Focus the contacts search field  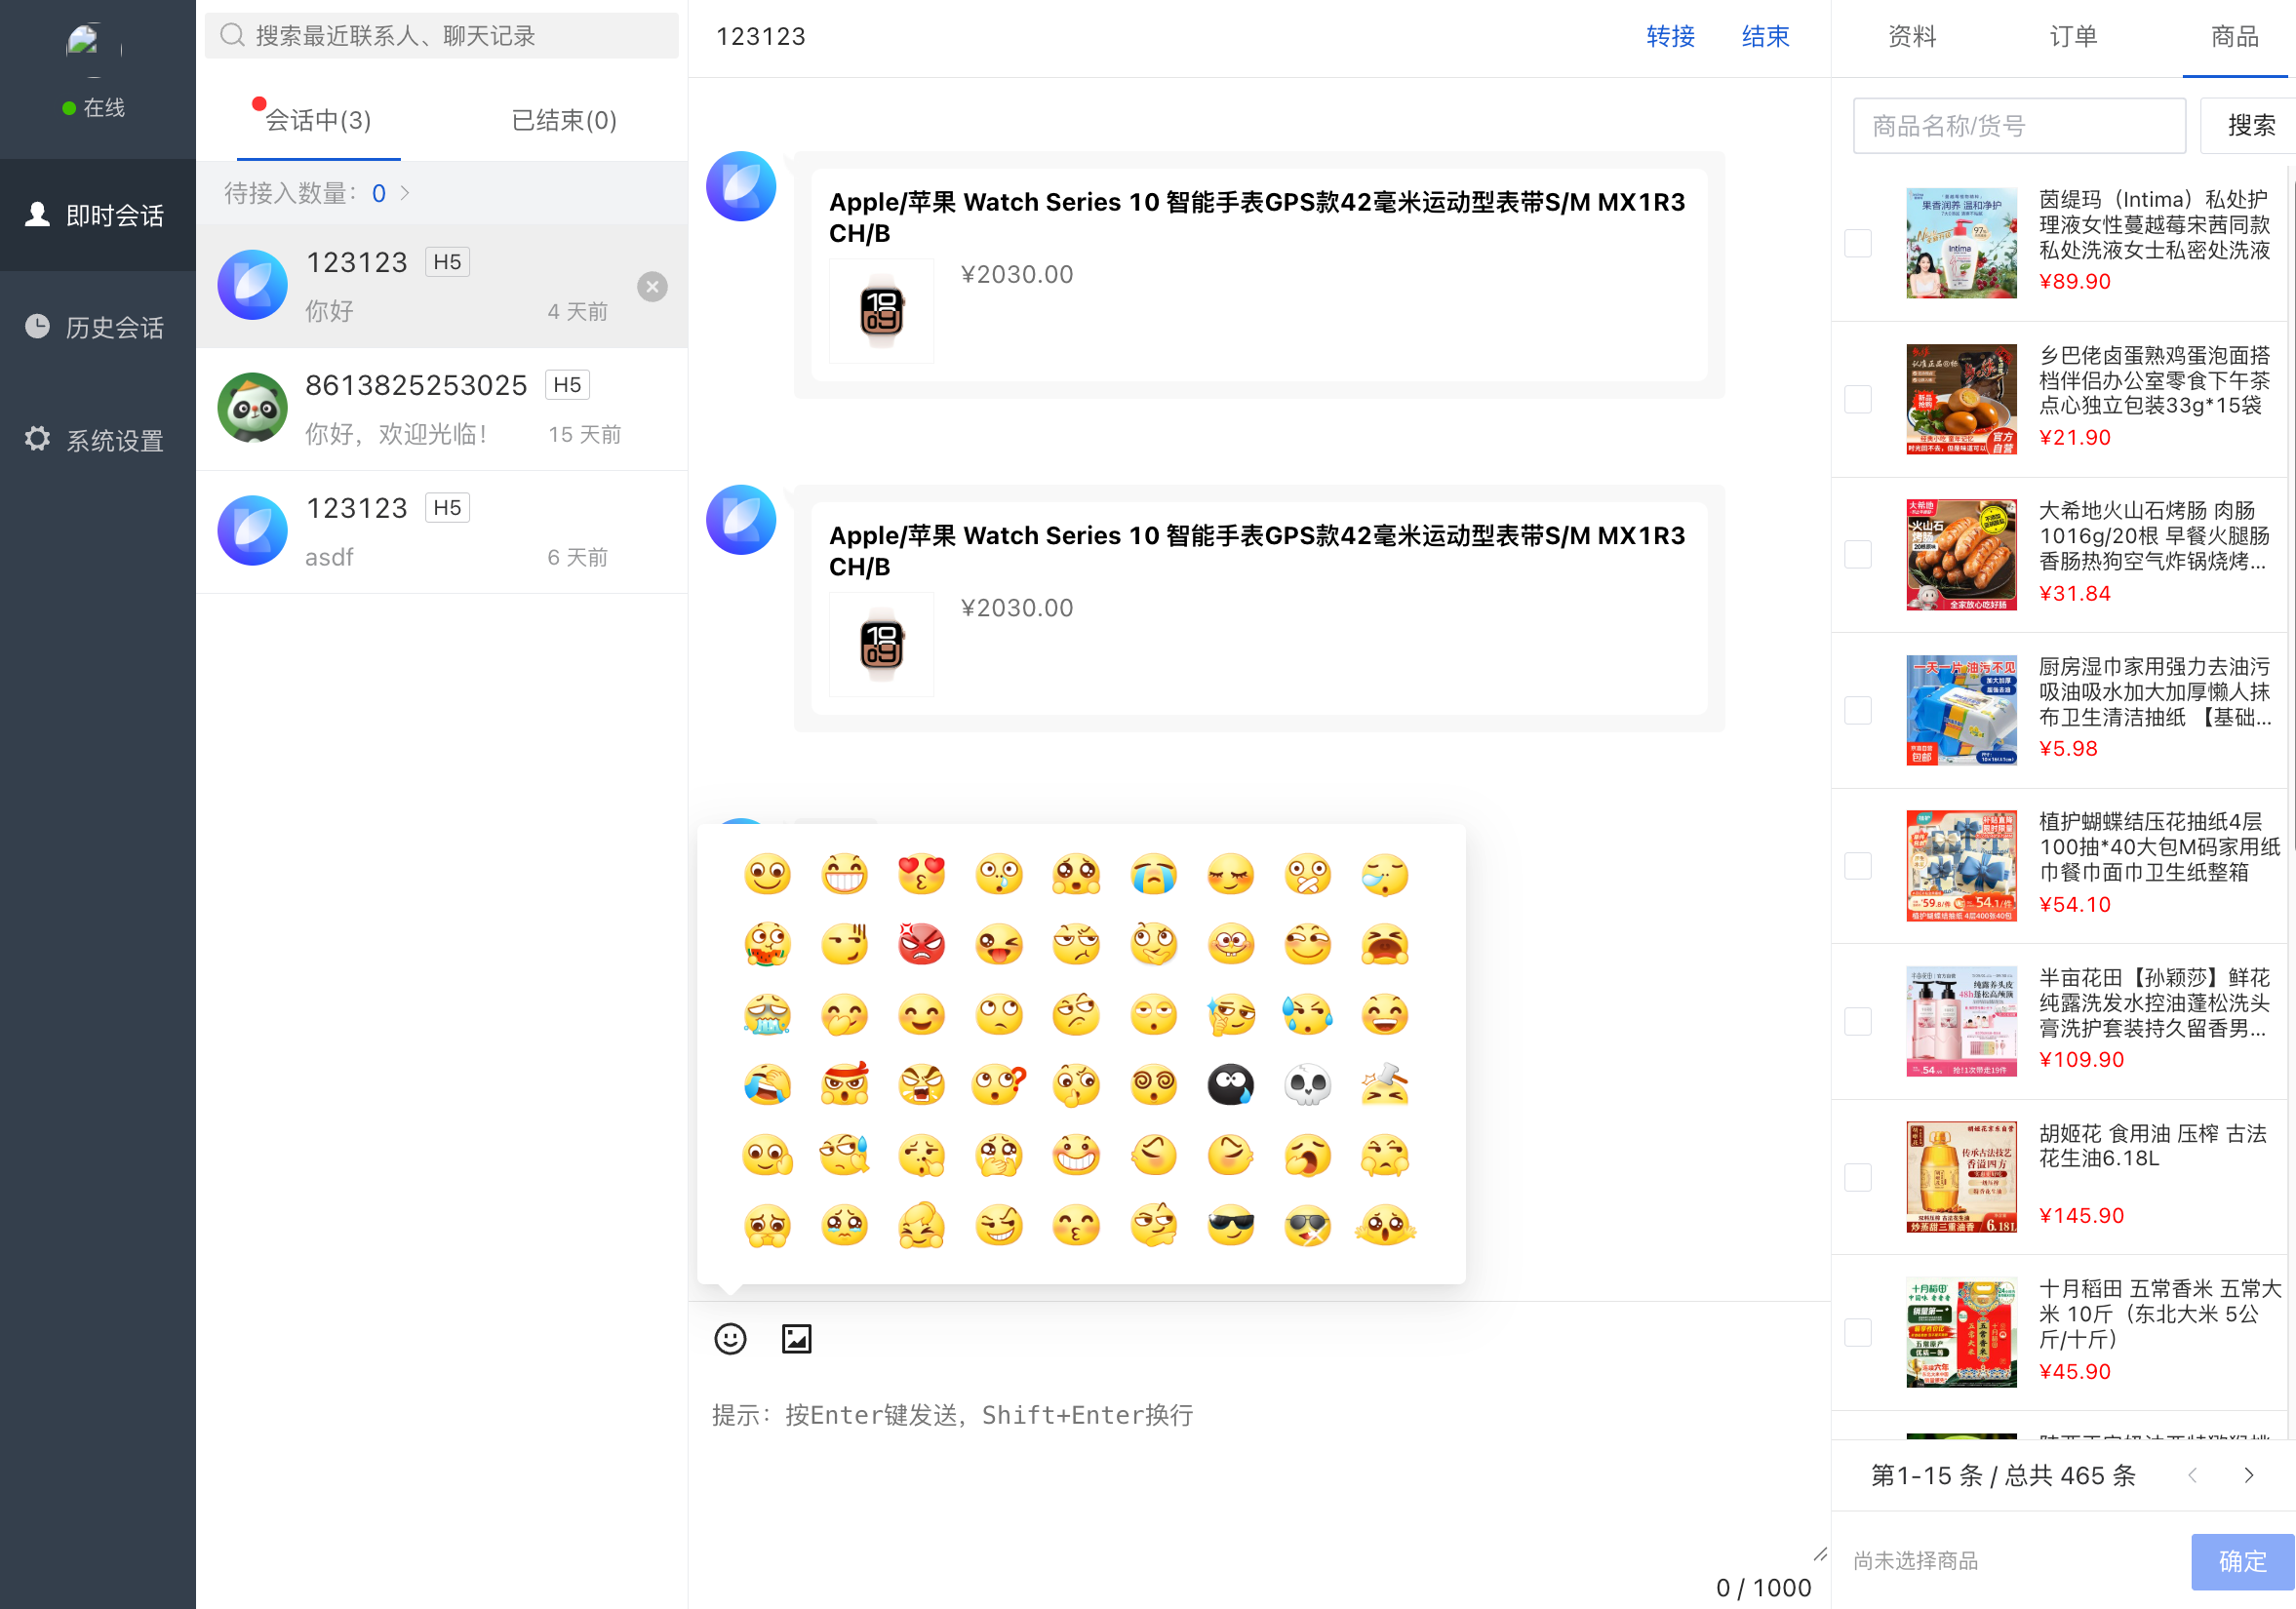pos(441,36)
